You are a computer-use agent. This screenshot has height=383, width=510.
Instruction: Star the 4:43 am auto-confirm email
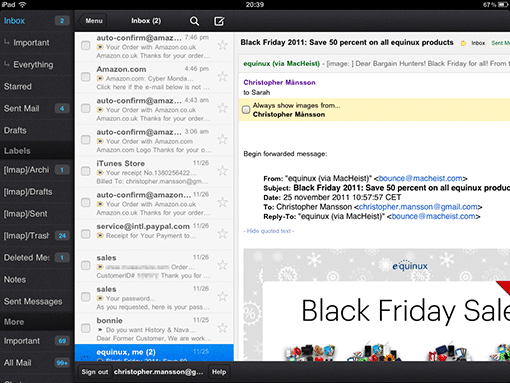[222, 108]
